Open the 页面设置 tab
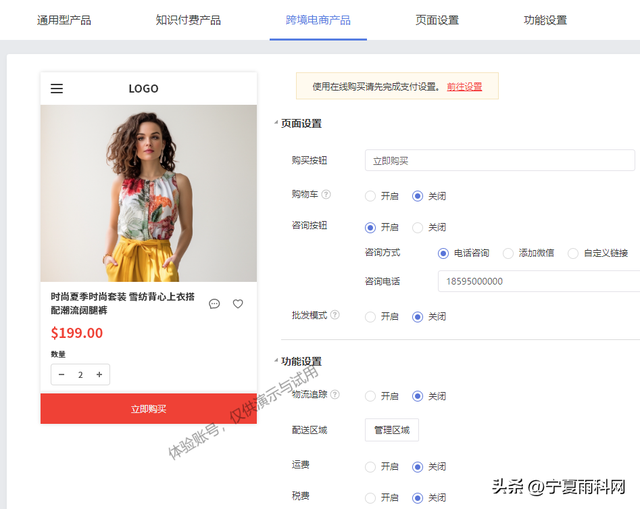 point(437,20)
